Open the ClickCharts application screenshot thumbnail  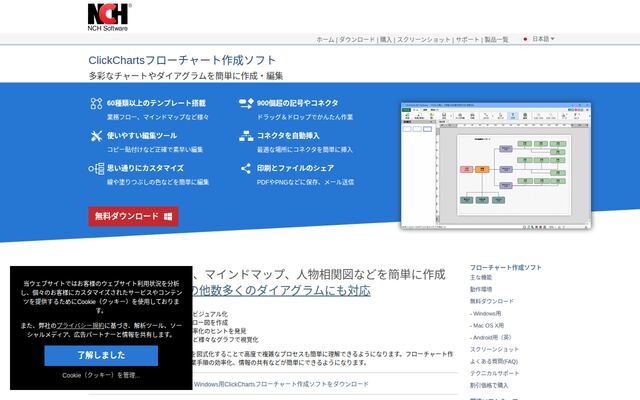[x=496, y=165]
